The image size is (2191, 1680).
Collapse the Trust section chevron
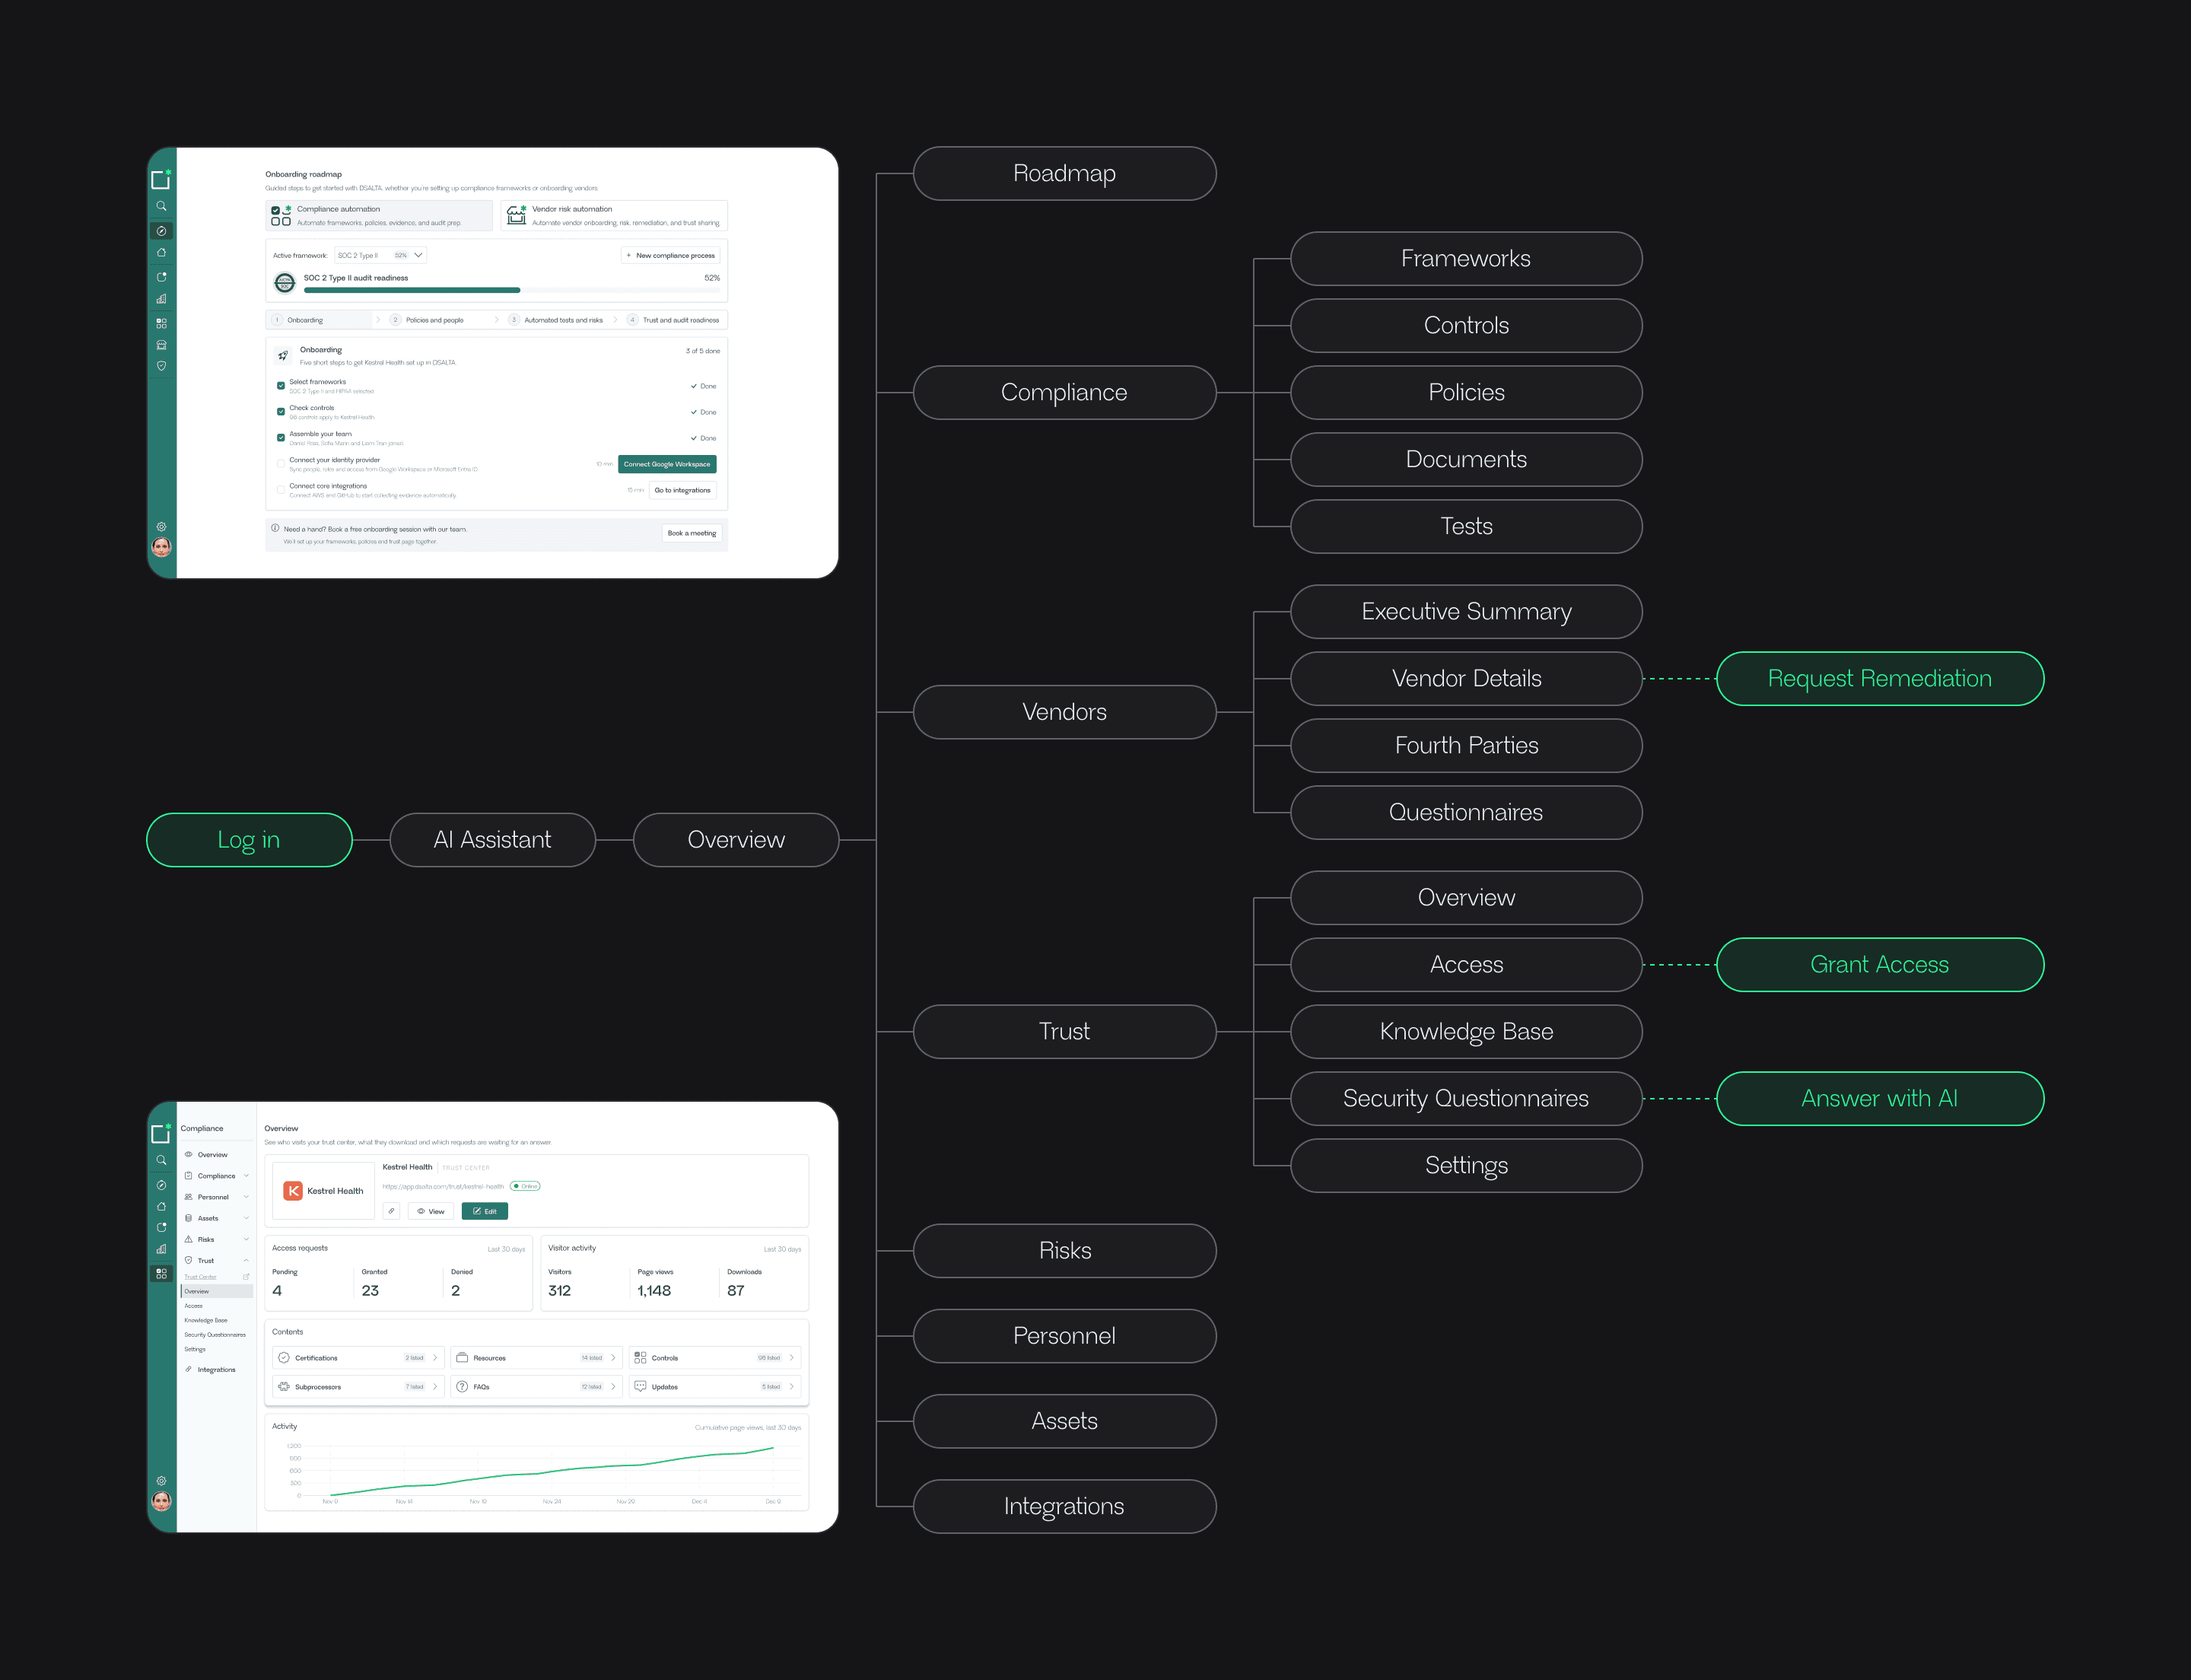pos(246,1260)
